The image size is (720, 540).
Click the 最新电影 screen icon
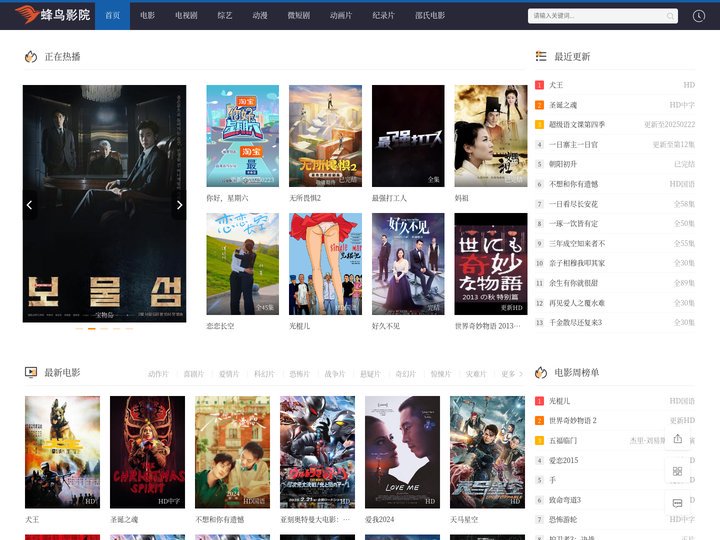[x=31, y=372]
